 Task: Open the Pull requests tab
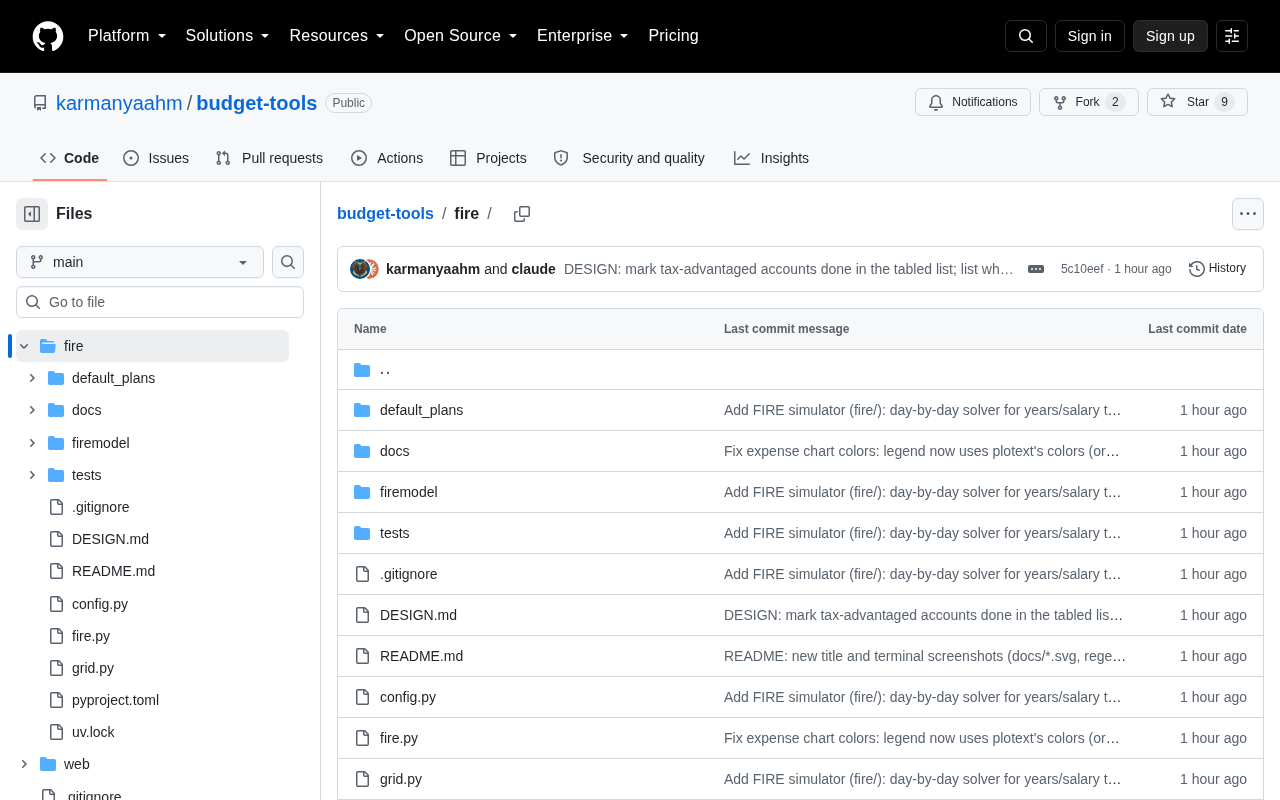tap(269, 158)
